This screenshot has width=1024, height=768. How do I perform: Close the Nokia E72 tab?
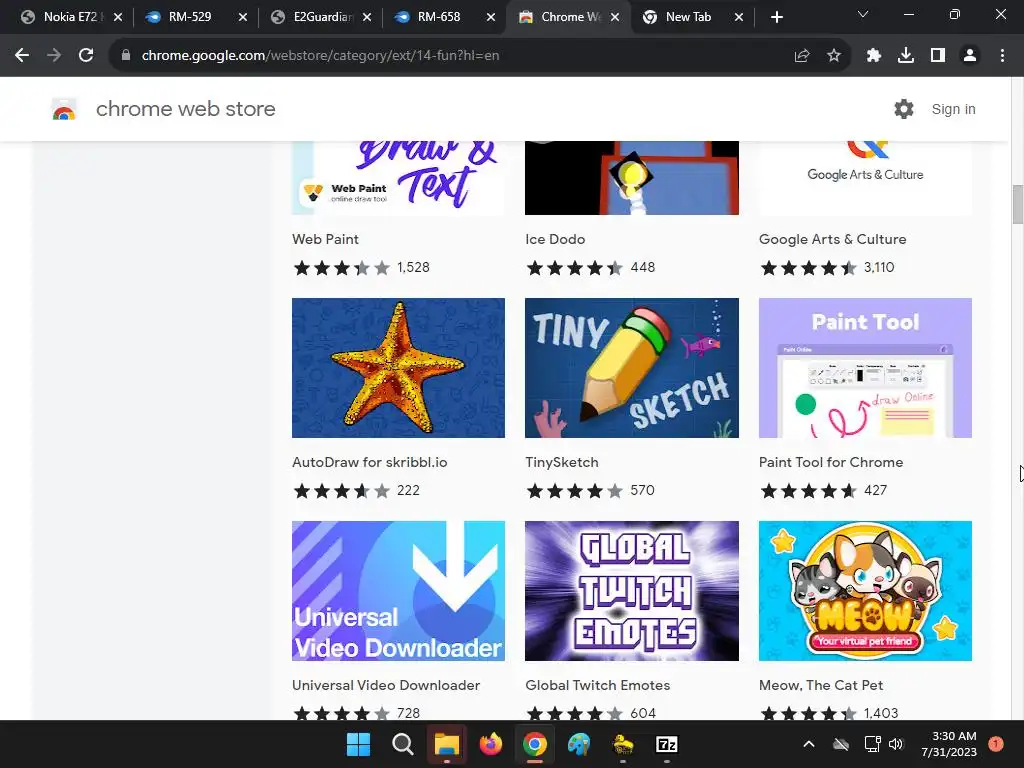click(118, 17)
